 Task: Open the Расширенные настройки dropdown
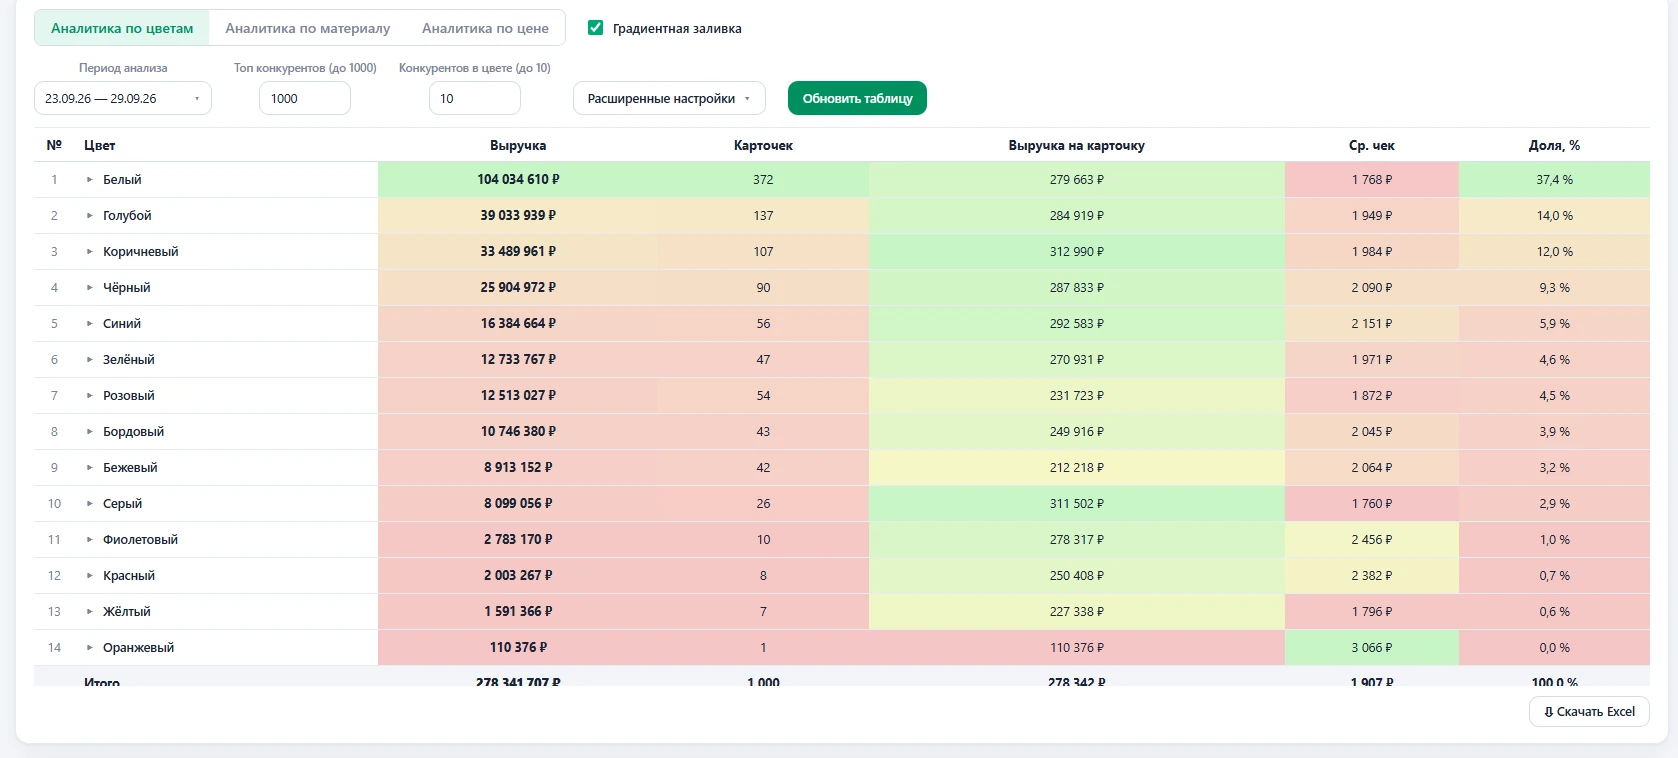point(669,98)
